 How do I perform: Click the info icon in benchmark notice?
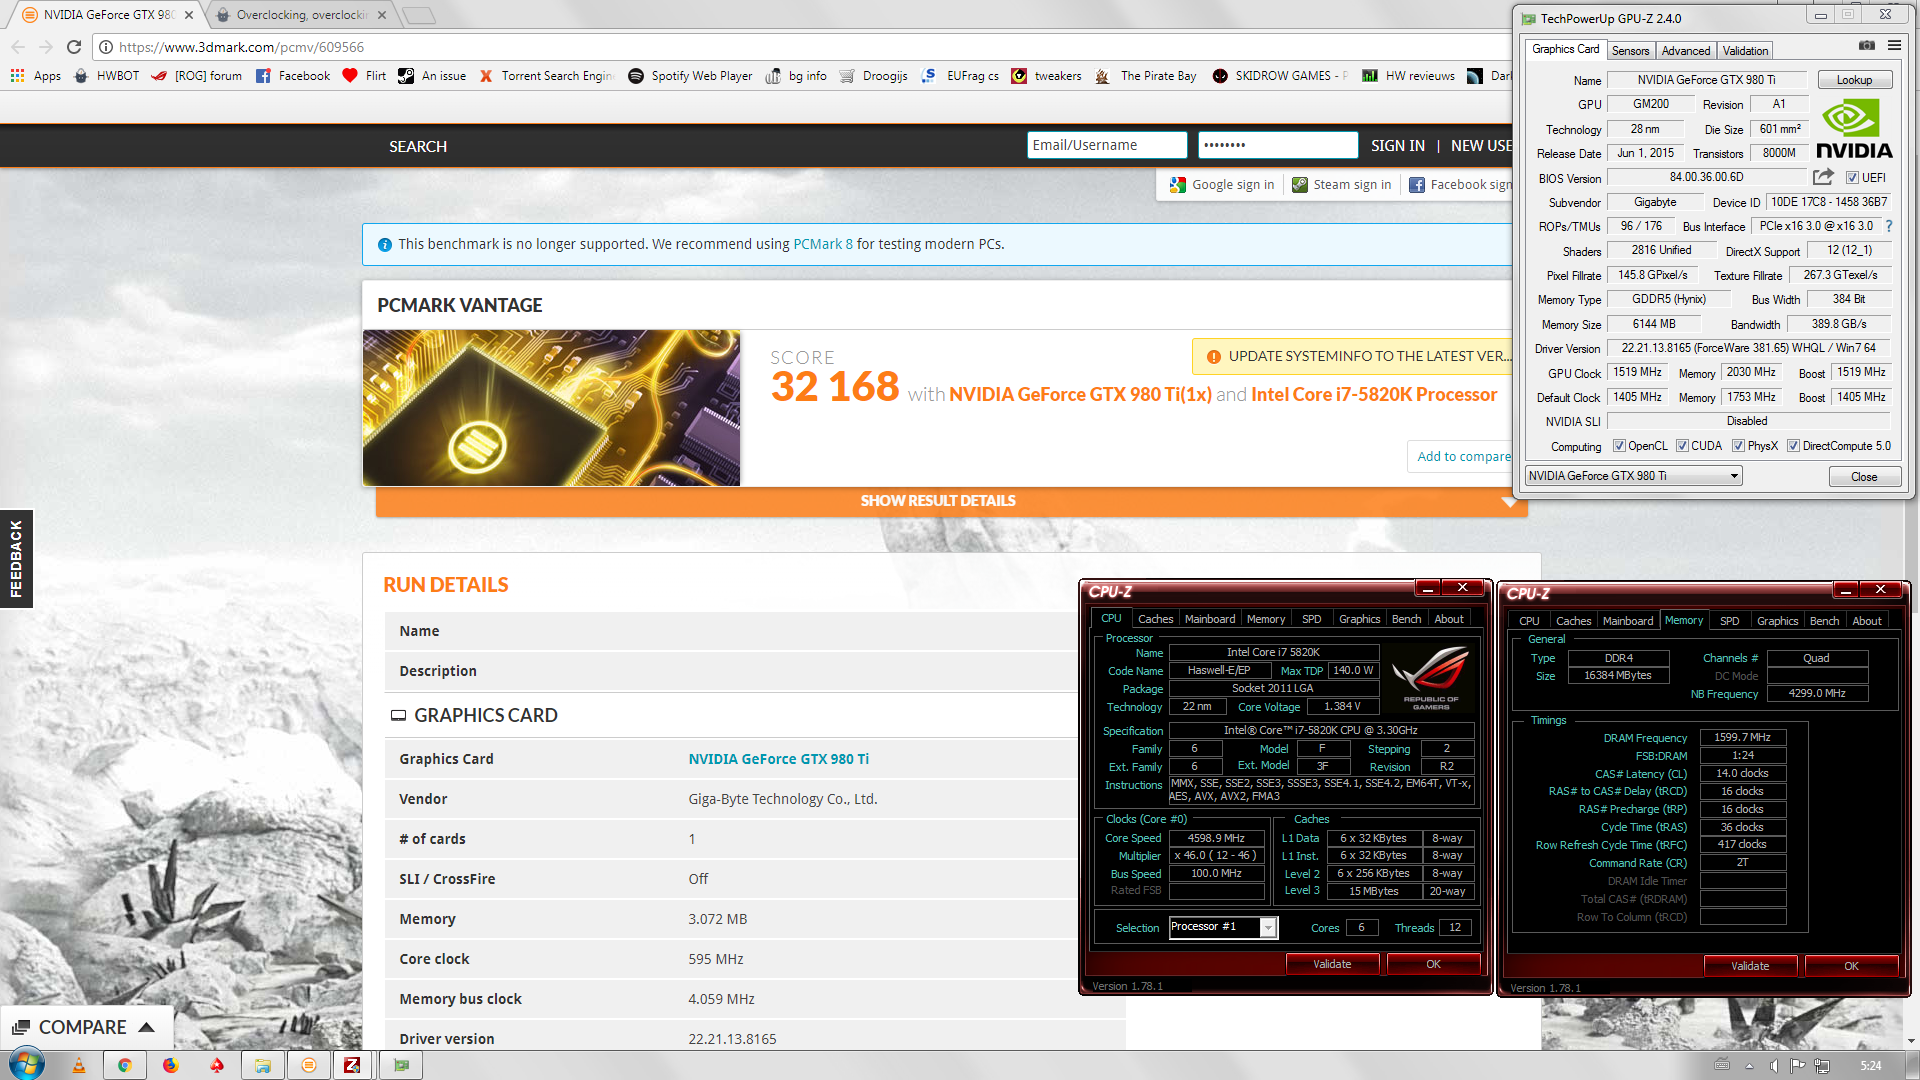point(385,245)
